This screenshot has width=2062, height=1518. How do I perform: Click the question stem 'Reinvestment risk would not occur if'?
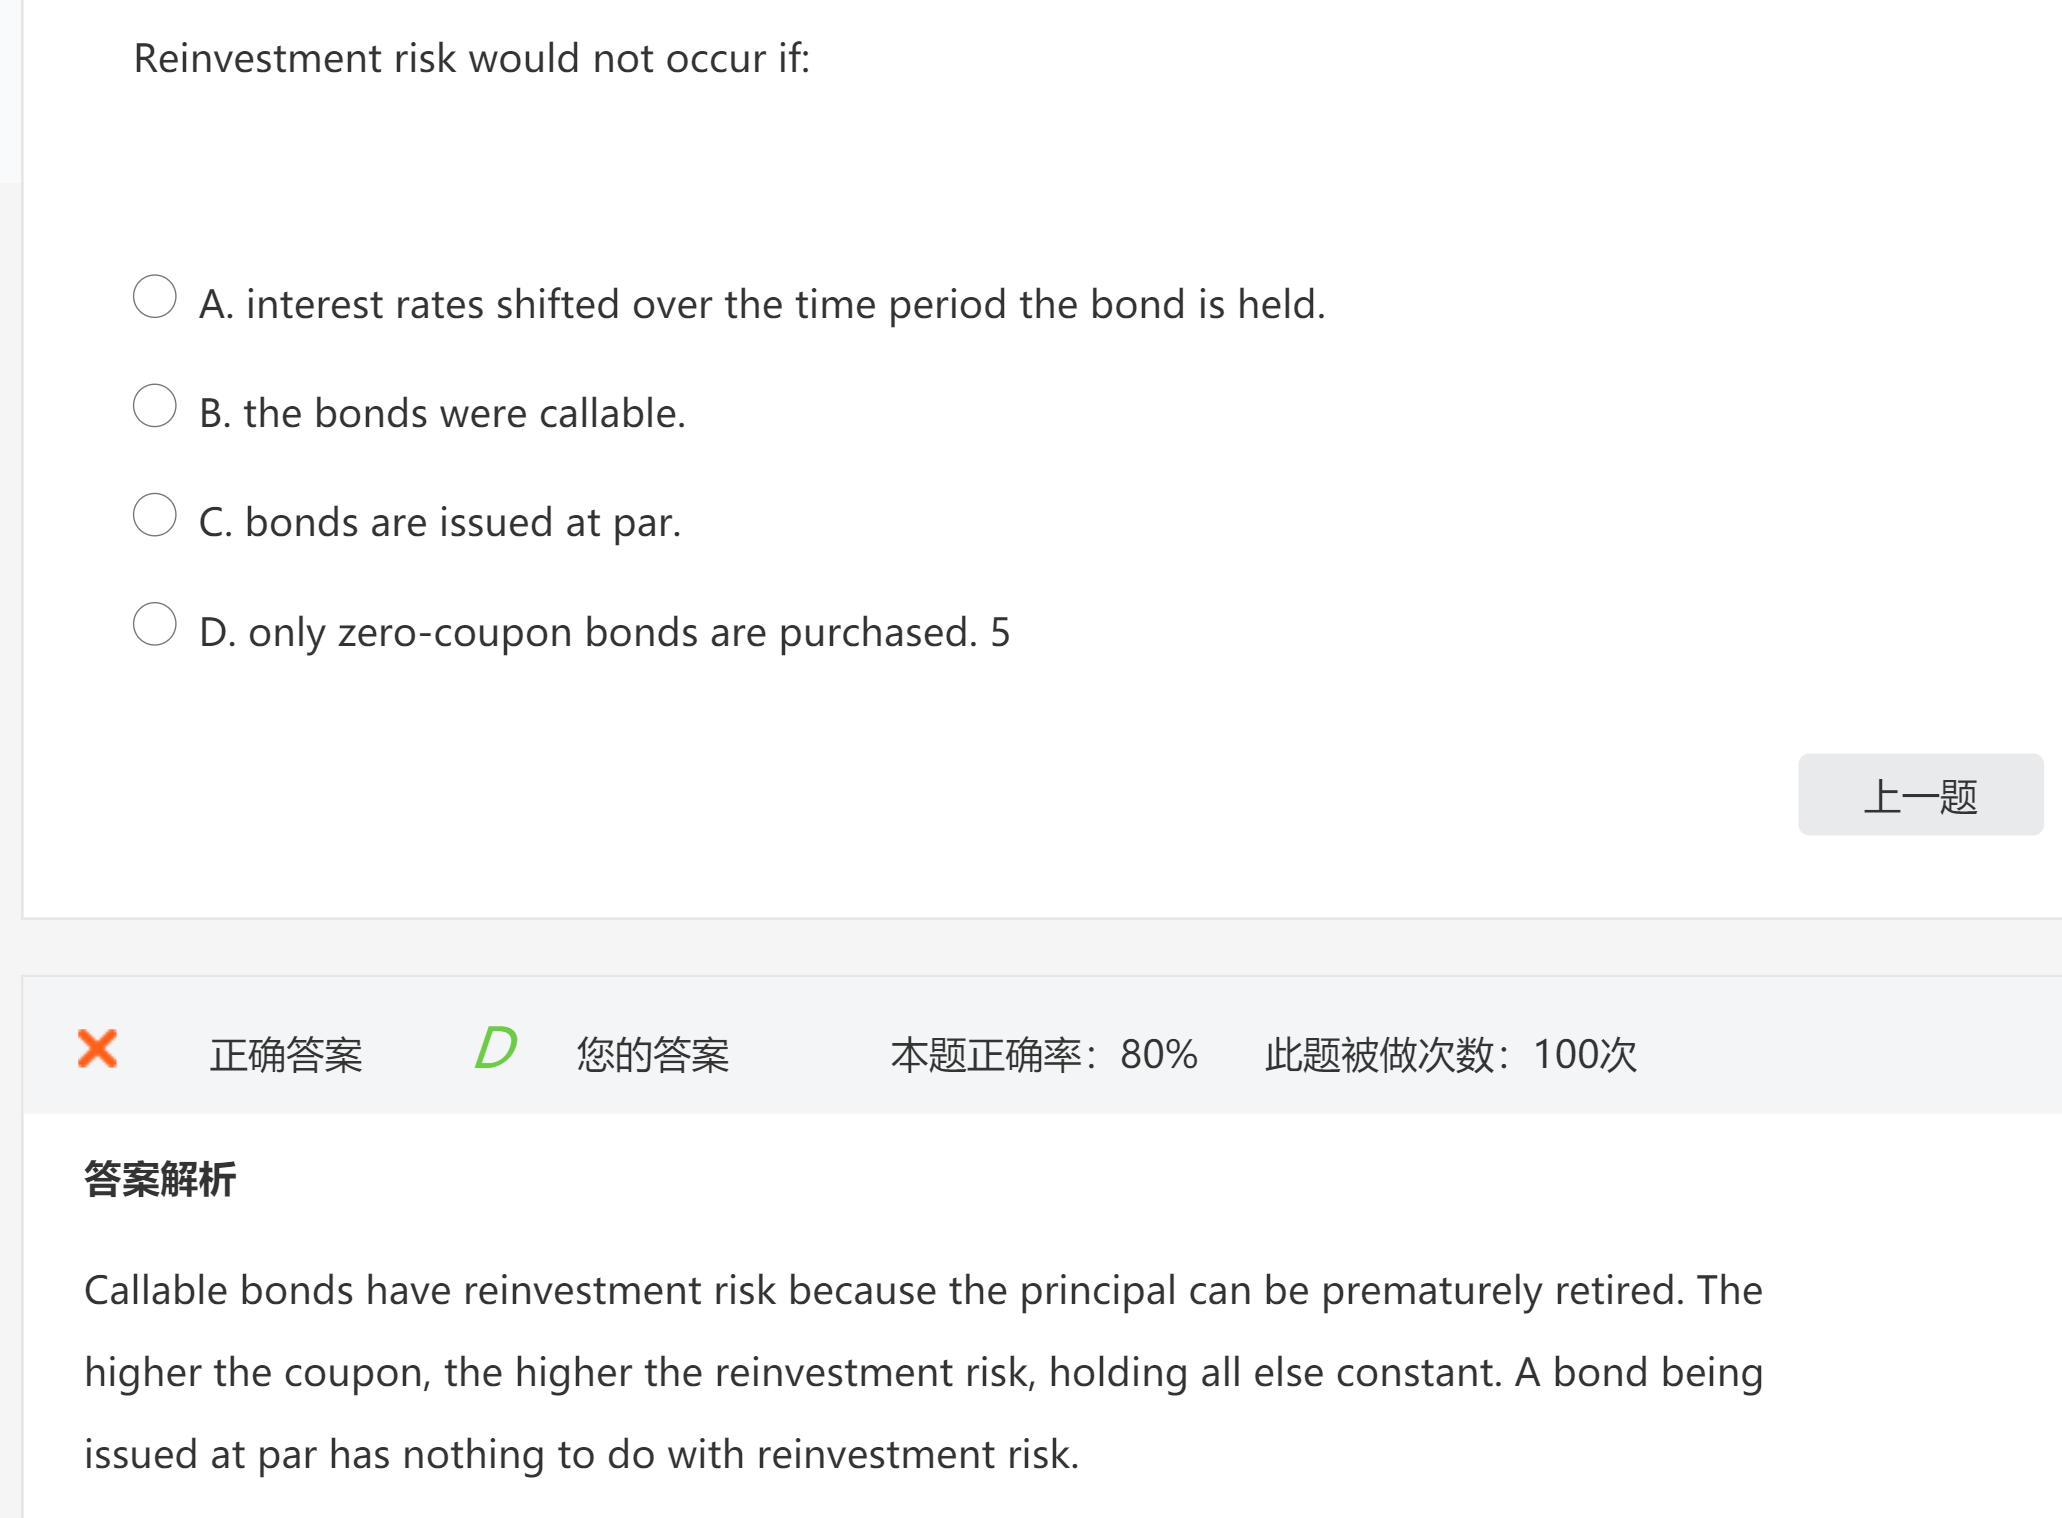(471, 58)
